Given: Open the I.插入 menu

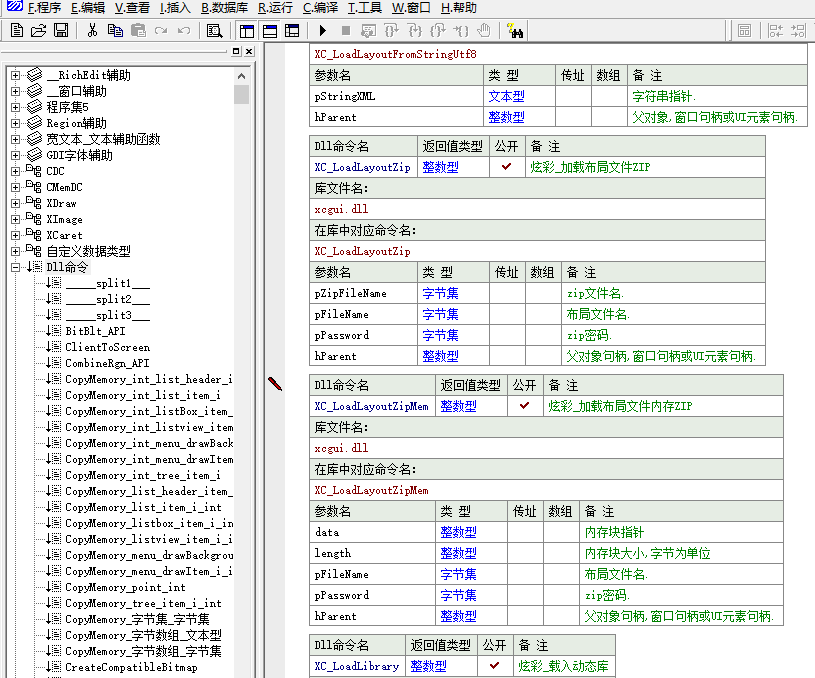Looking at the screenshot, I should (175, 8).
